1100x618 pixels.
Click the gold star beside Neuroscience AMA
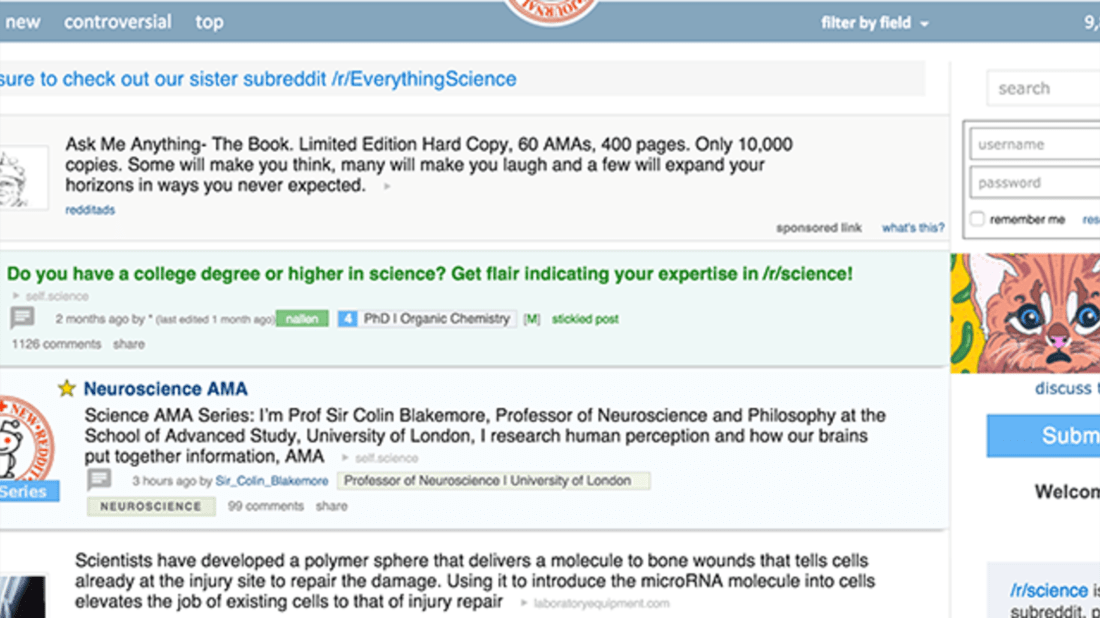(x=67, y=389)
